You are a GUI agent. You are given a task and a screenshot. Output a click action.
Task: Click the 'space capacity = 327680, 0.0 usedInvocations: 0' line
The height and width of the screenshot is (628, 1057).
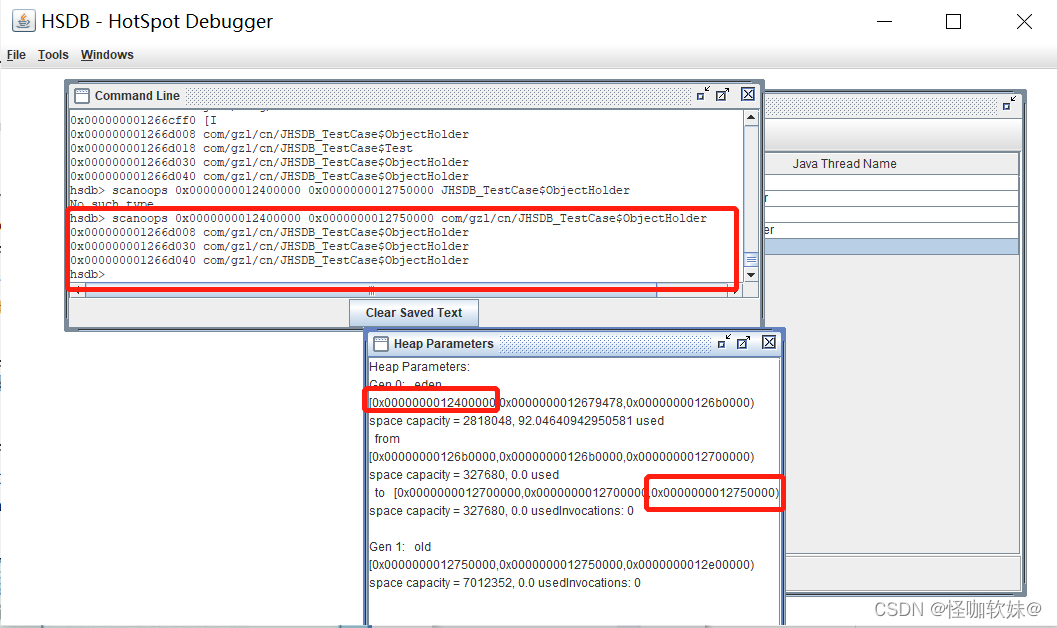[502, 511]
